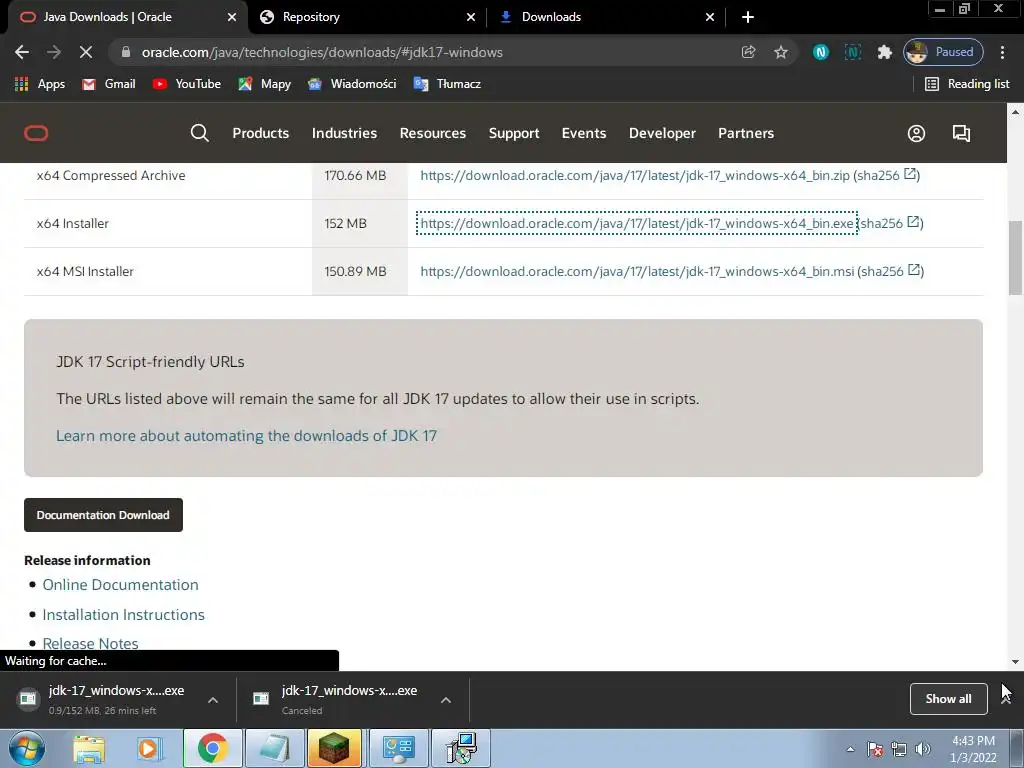
Task: Close the Downloads tab
Action: (x=710, y=18)
